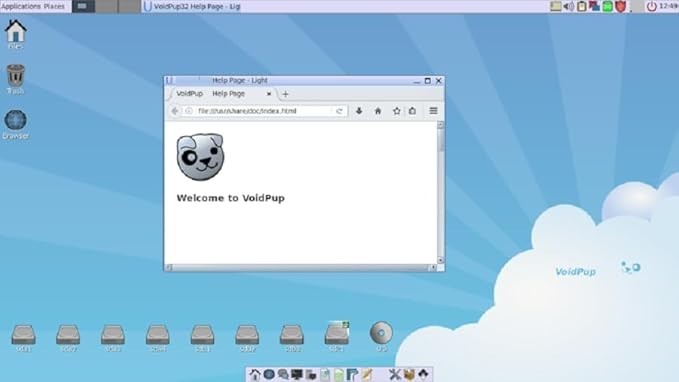This screenshot has height=382, width=679.
Task: Open the clipboard manager tray icon
Action: click(582, 6)
